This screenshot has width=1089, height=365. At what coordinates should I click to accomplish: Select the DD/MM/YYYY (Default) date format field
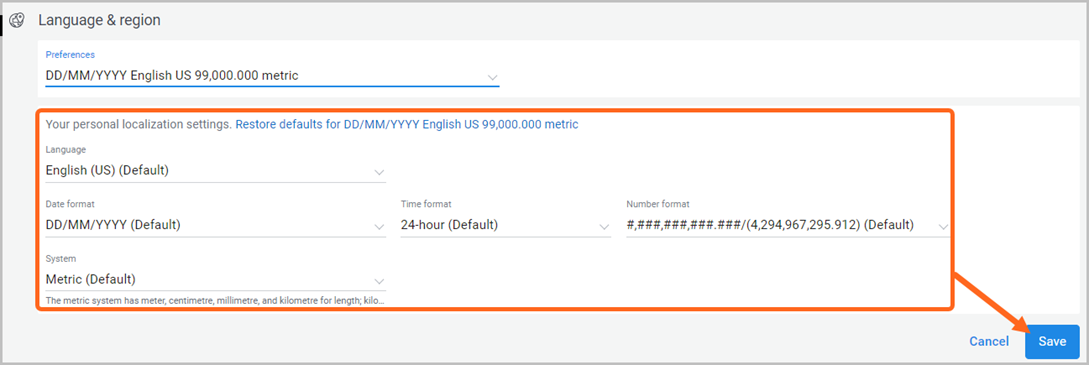[216, 226]
